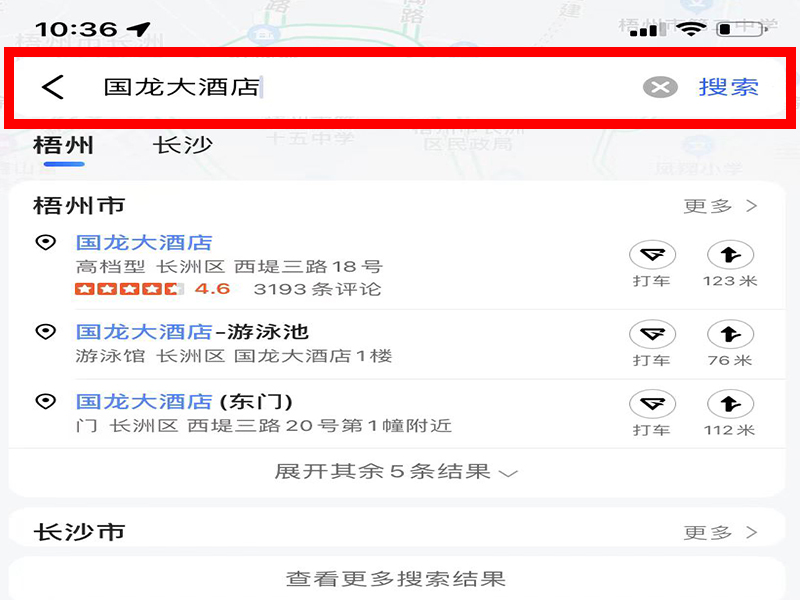The height and width of the screenshot is (600, 800).
Task: Tap location pin icon beside 国龙大酒店-游泳池
Action: 45,332
